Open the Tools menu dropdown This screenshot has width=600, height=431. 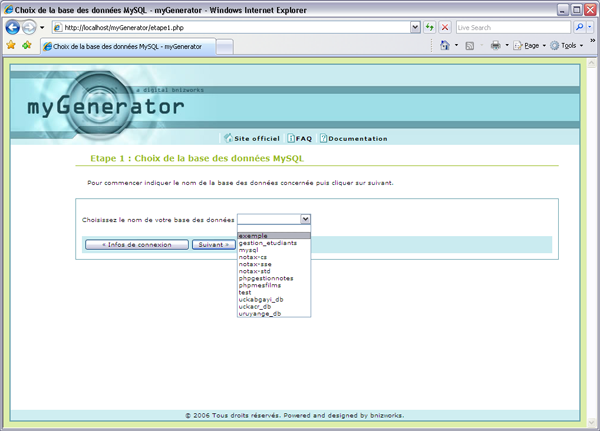pyautogui.click(x=568, y=46)
